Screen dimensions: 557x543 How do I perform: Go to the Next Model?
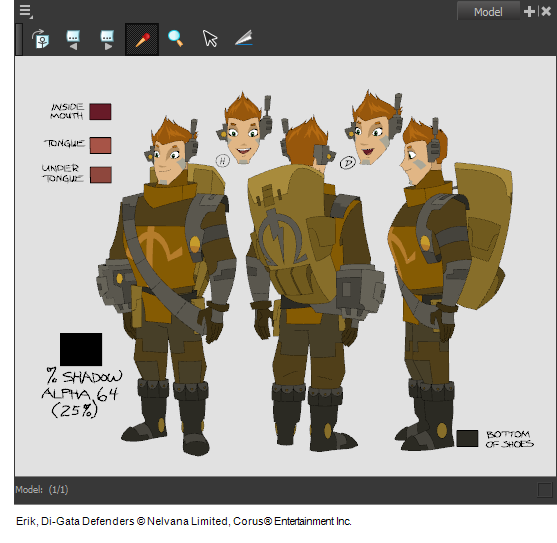point(107,40)
